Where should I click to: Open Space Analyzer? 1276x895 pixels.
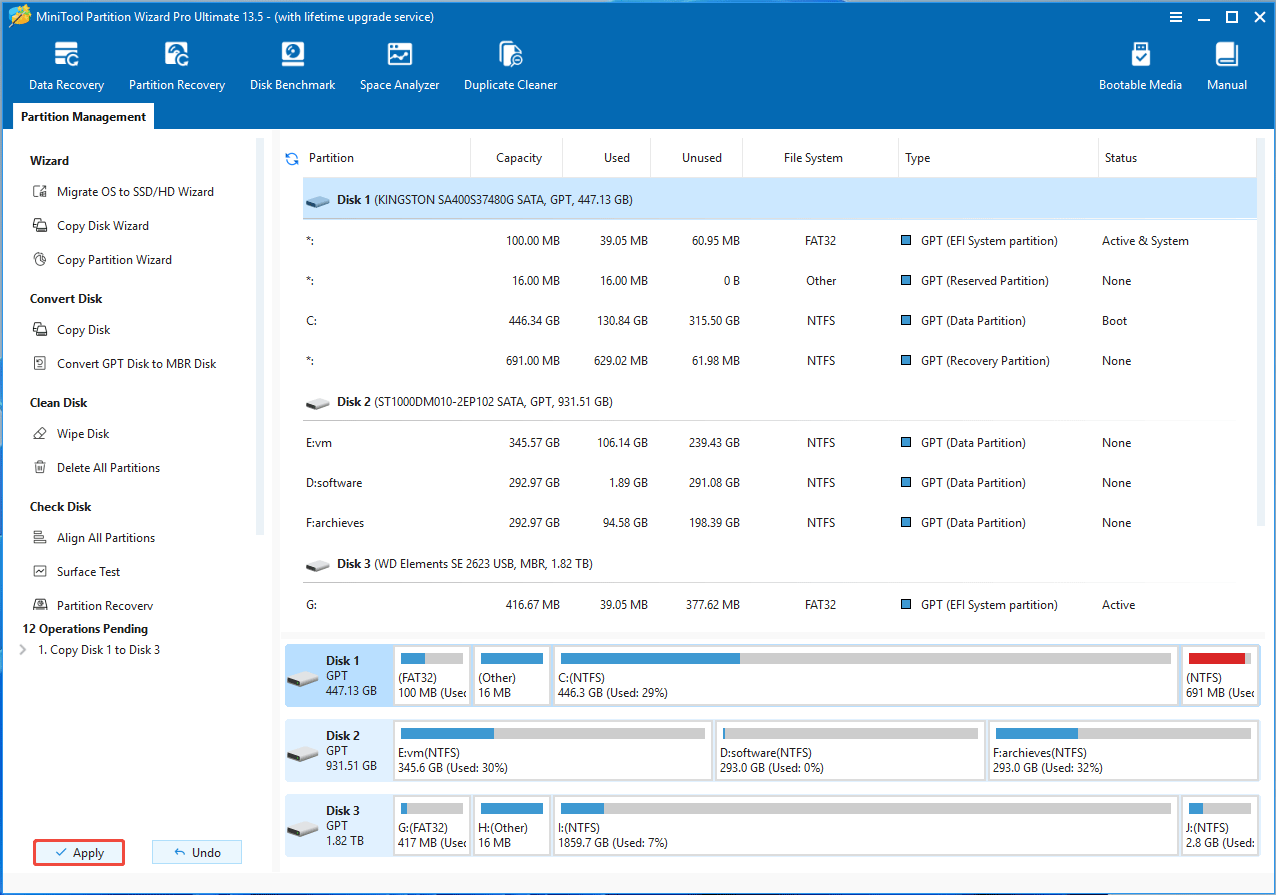click(x=399, y=64)
